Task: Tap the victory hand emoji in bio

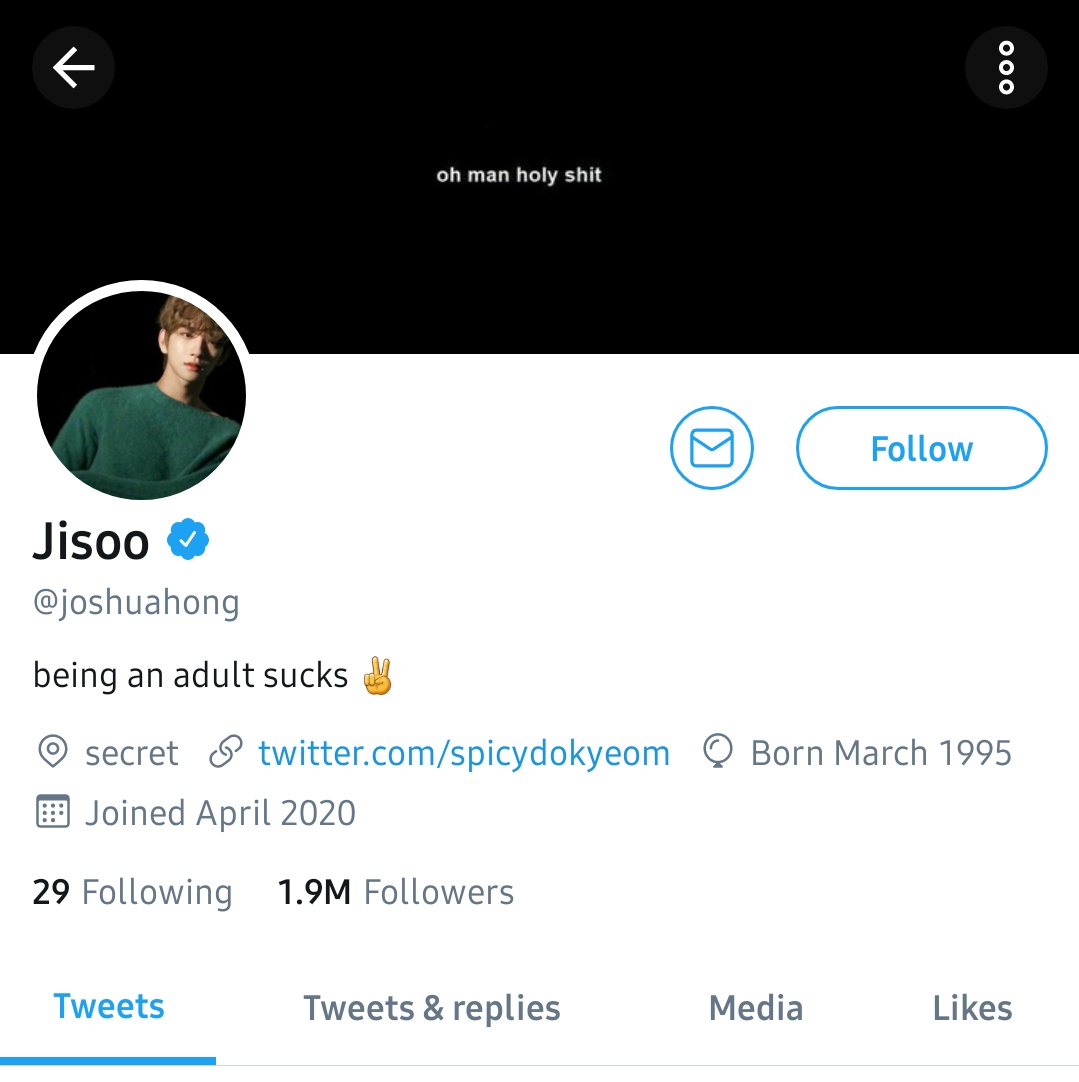Action: pos(378,676)
